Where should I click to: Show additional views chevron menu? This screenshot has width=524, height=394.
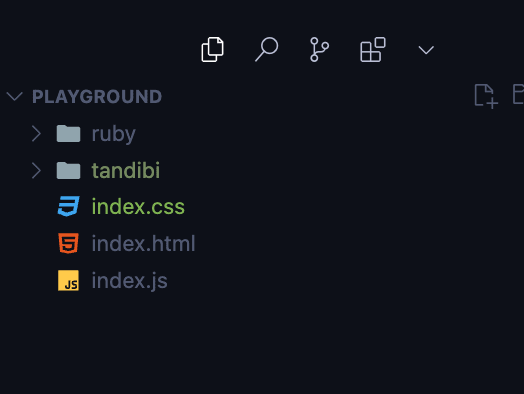tap(426, 50)
